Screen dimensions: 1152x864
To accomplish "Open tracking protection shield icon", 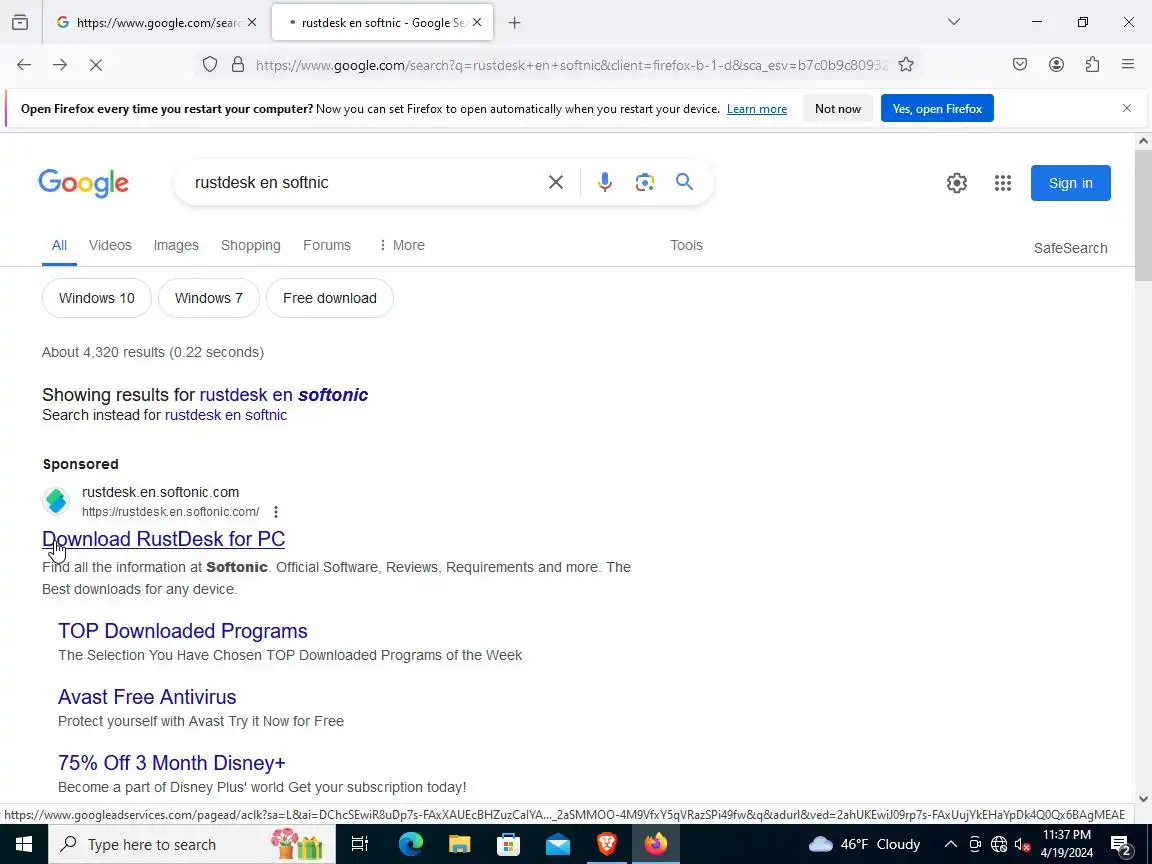I will pyautogui.click(x=210, y=65).
